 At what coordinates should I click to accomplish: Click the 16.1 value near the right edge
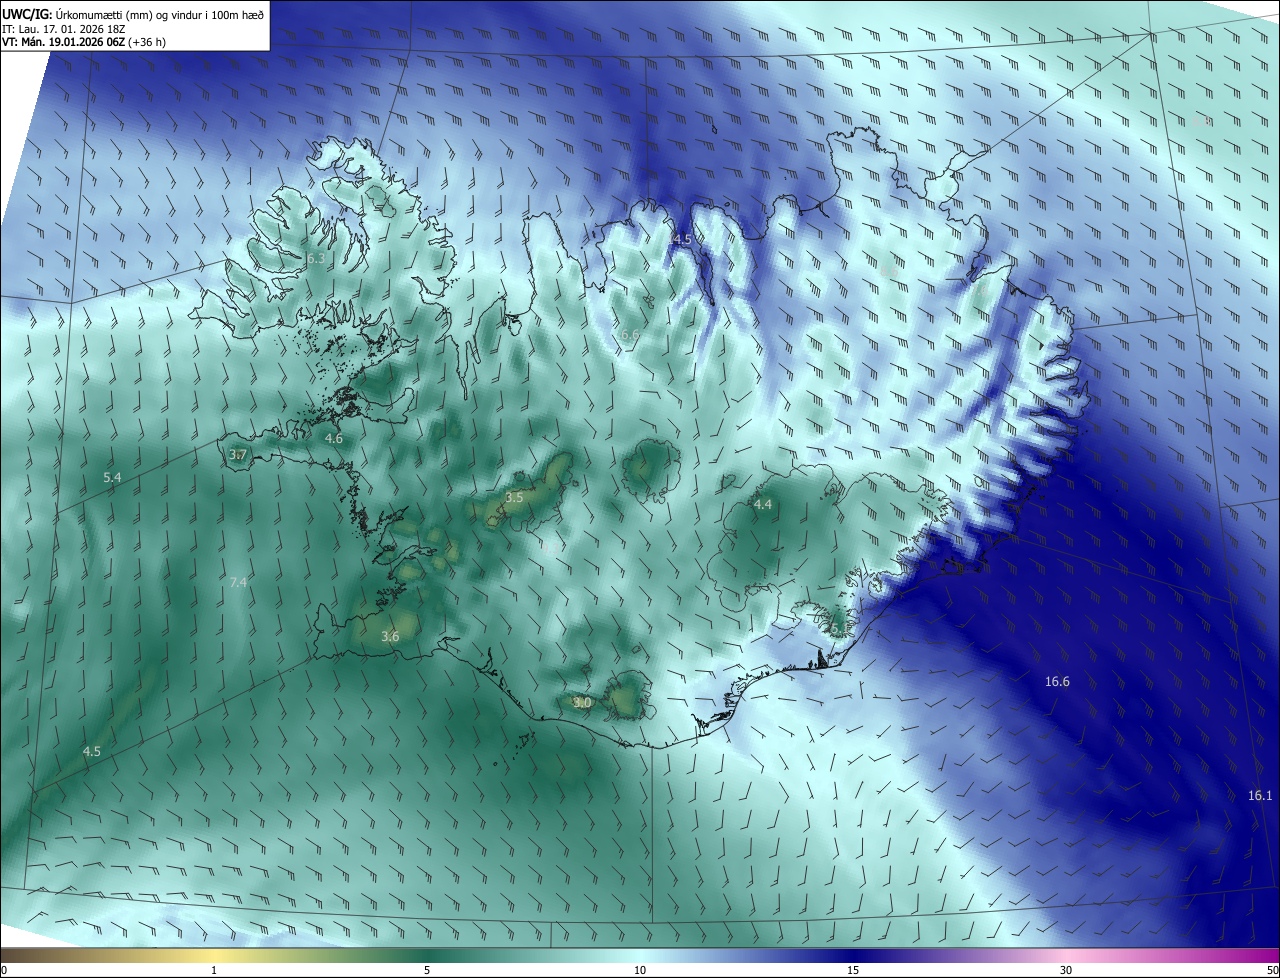click(x=1260, y=796)
